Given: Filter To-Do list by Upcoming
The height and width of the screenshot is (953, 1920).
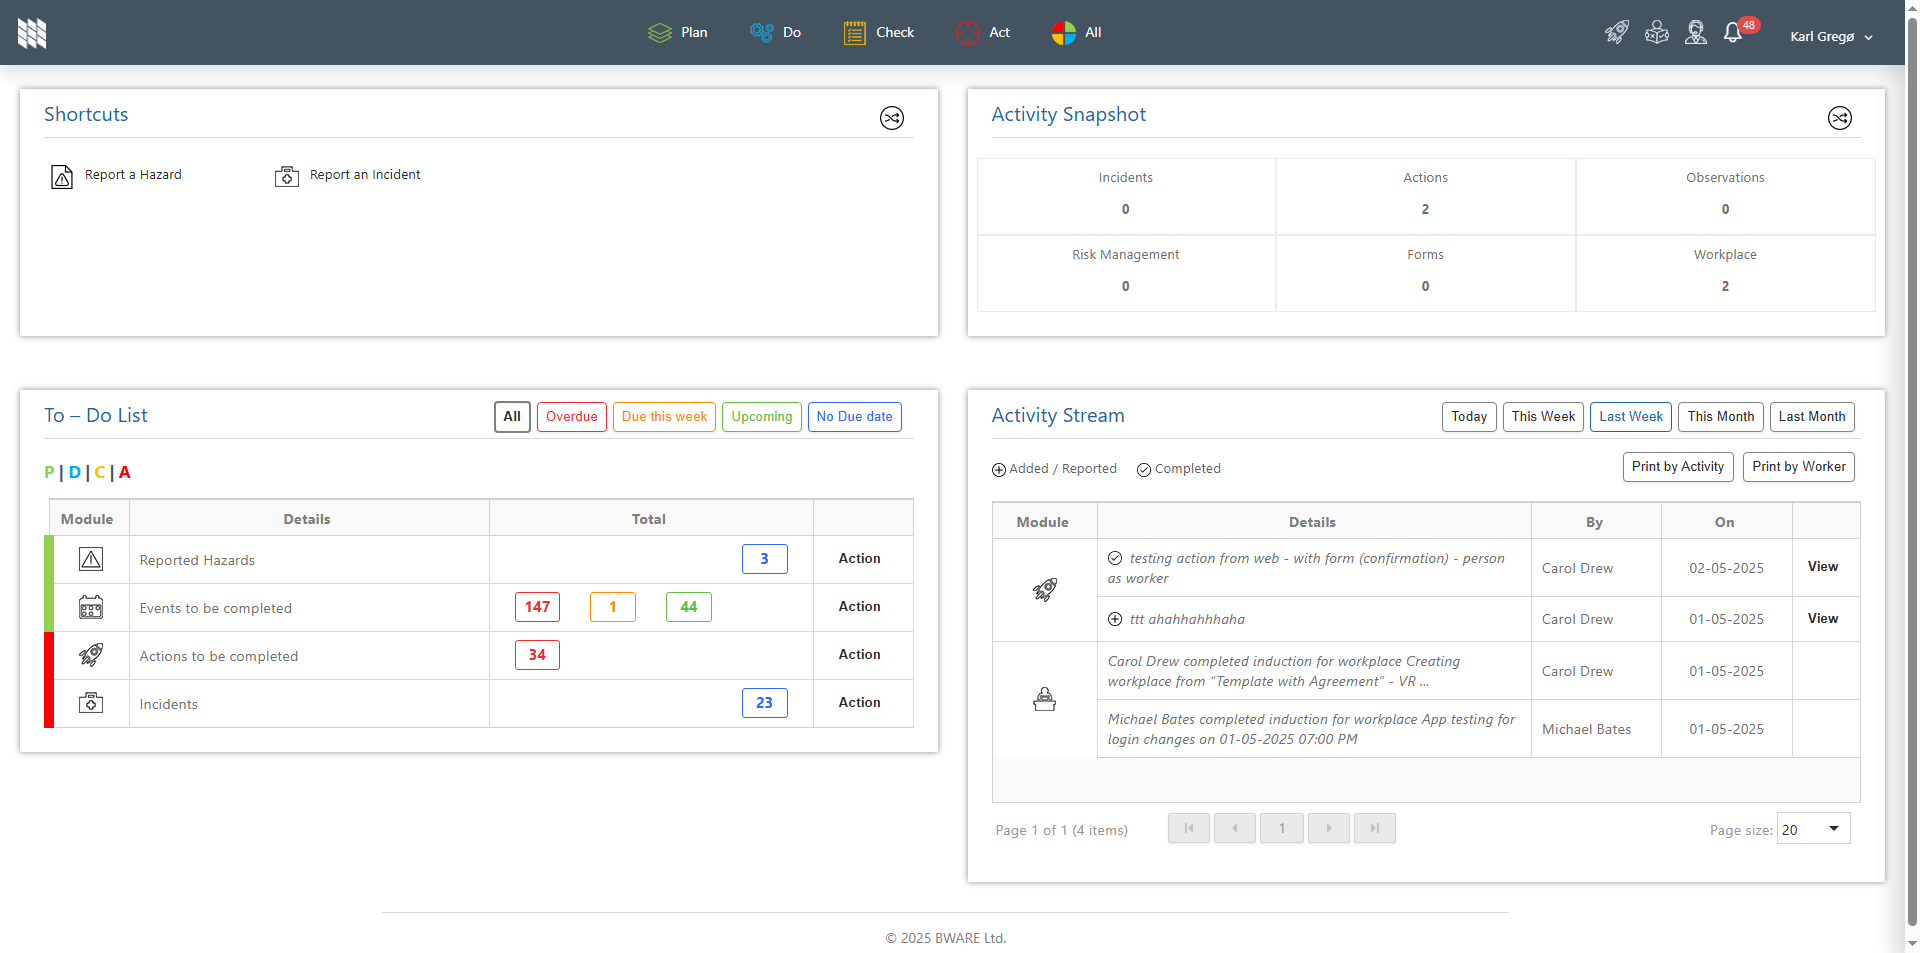Looking at the screenshot, I should coord(762,417).
